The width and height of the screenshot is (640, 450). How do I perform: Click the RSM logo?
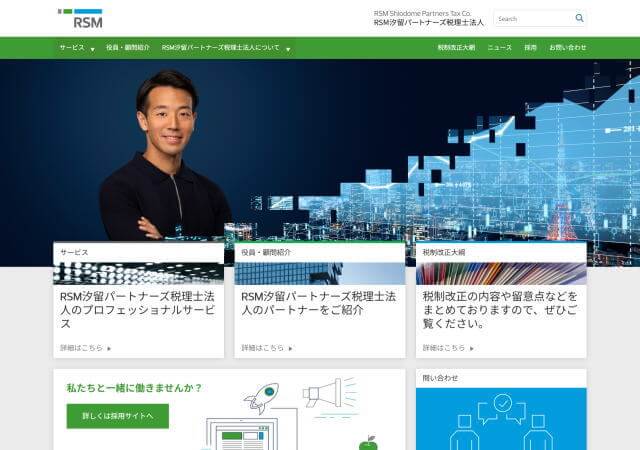(80, 19)
